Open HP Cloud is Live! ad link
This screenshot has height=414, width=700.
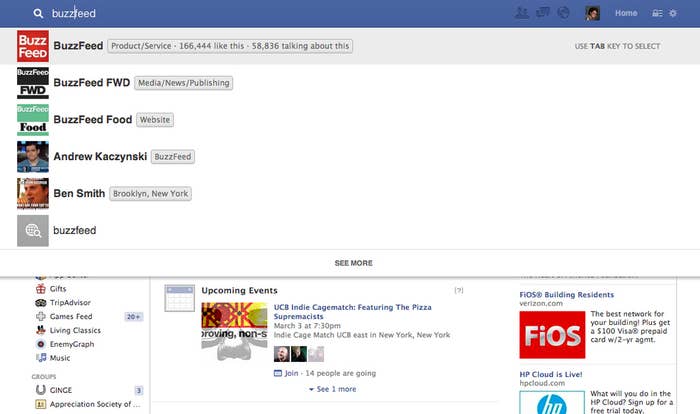[x=551, y=375]
